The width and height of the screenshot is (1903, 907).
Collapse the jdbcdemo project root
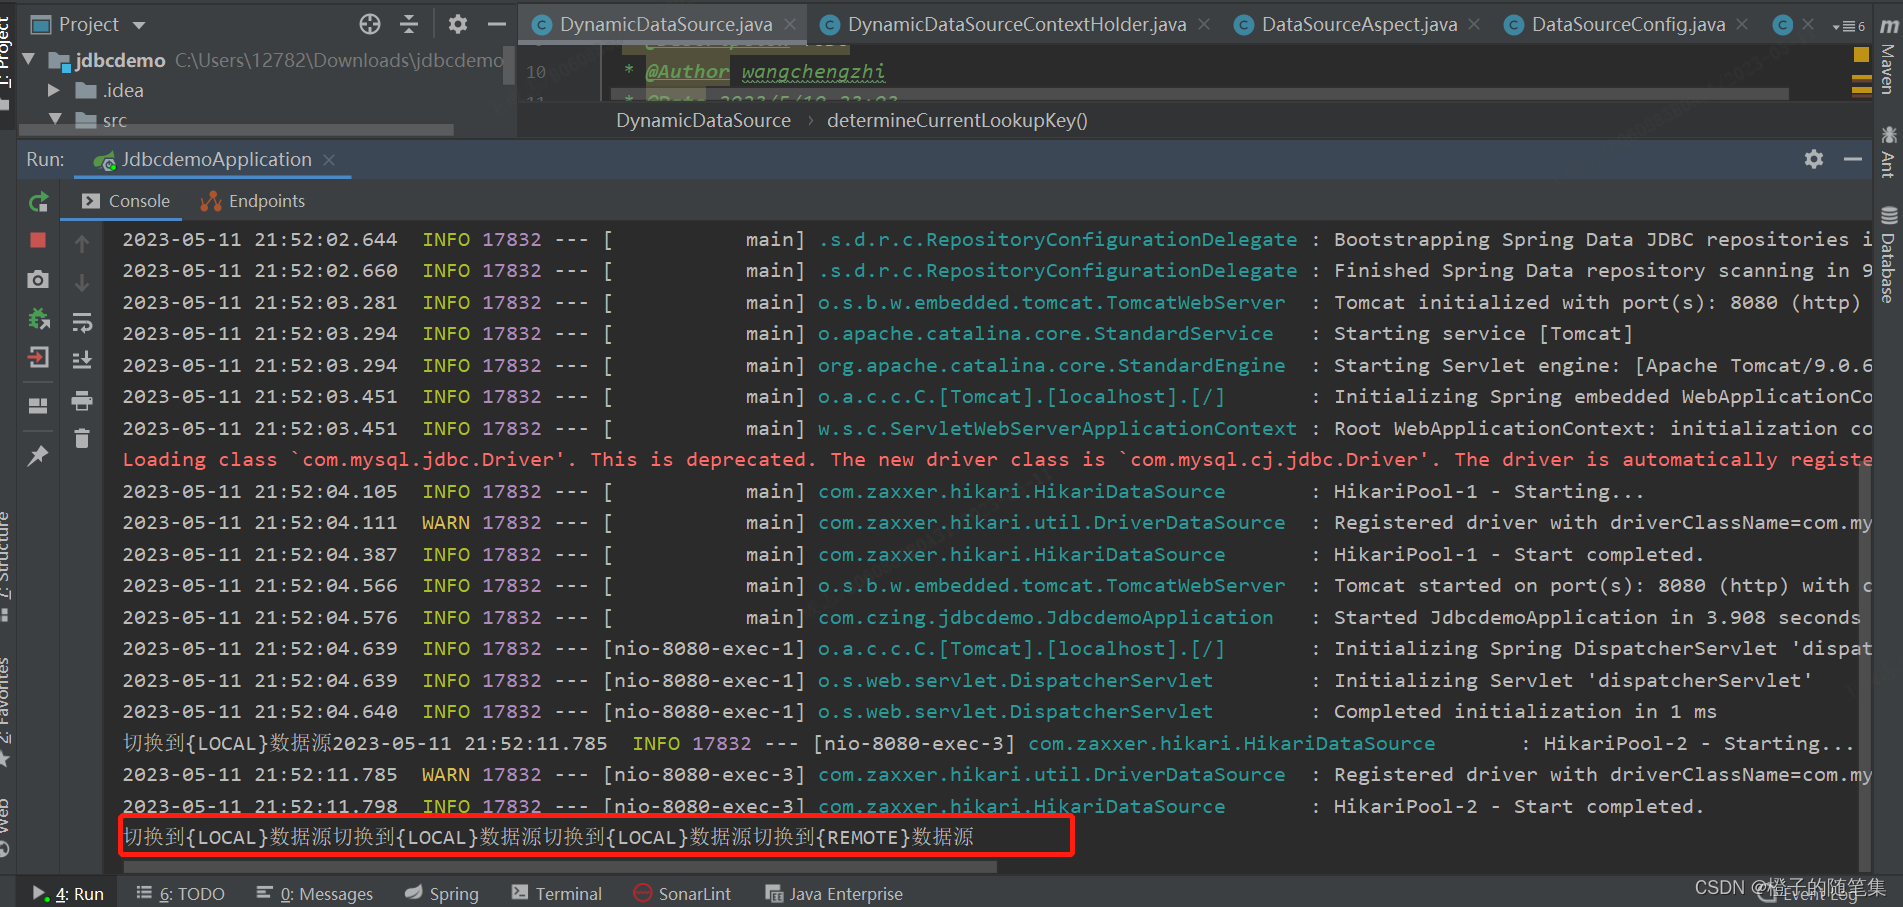[29, 60]
